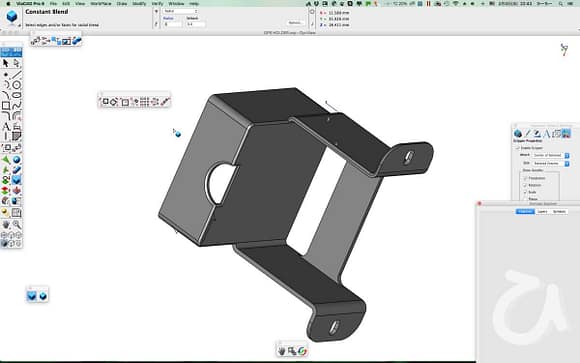Open Spotlight search in macOS menu bar
The image size is (580, 363).
tap(561, 3)
